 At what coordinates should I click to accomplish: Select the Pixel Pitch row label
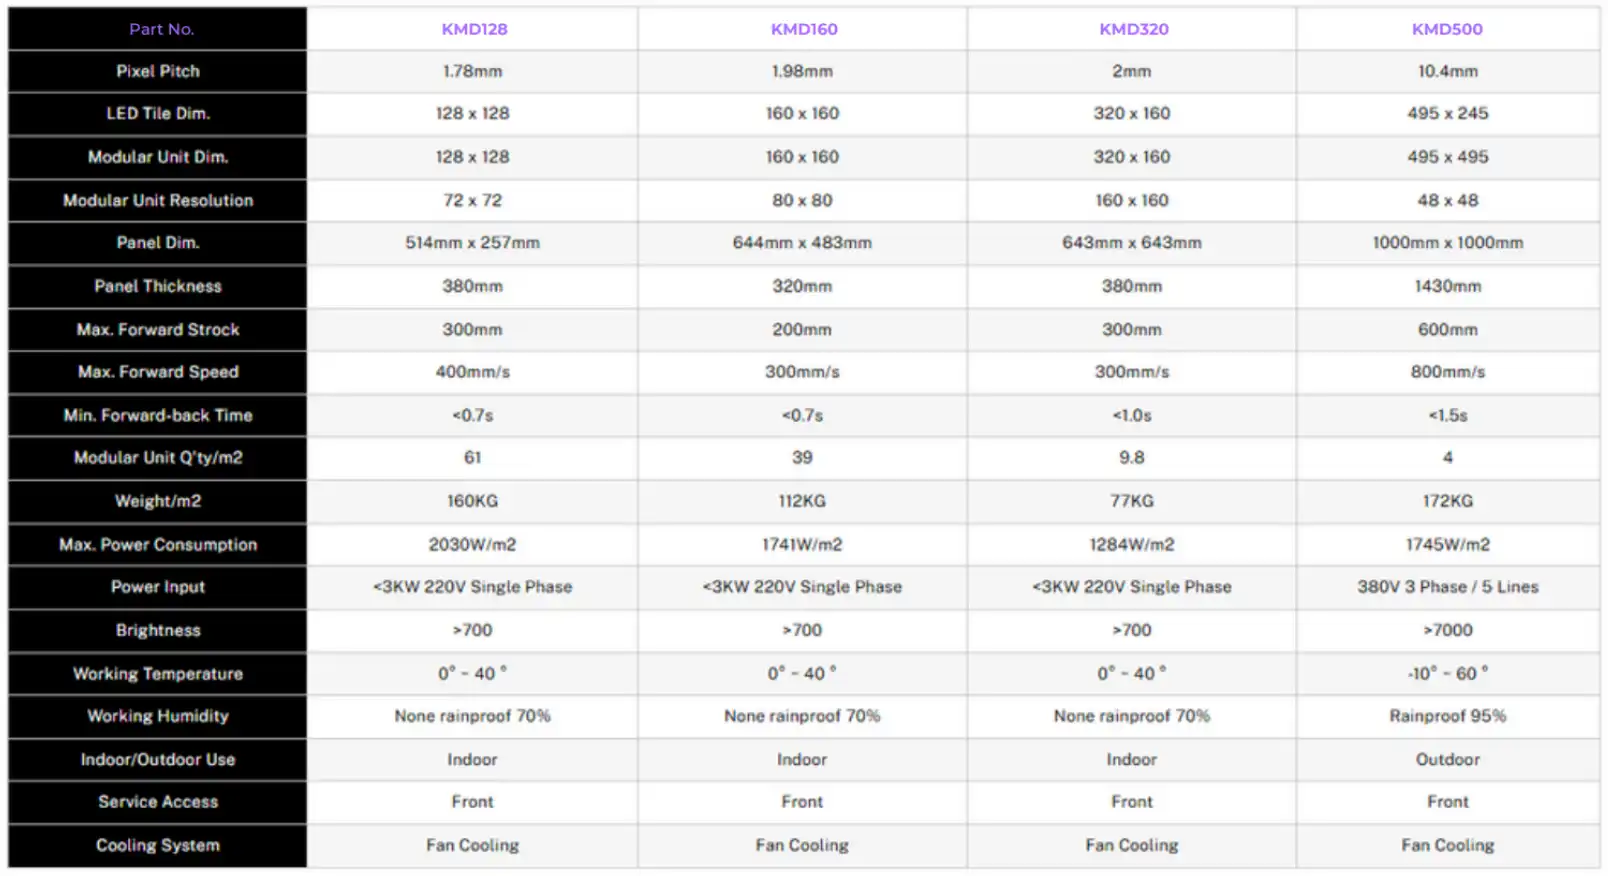click(158, 71)
